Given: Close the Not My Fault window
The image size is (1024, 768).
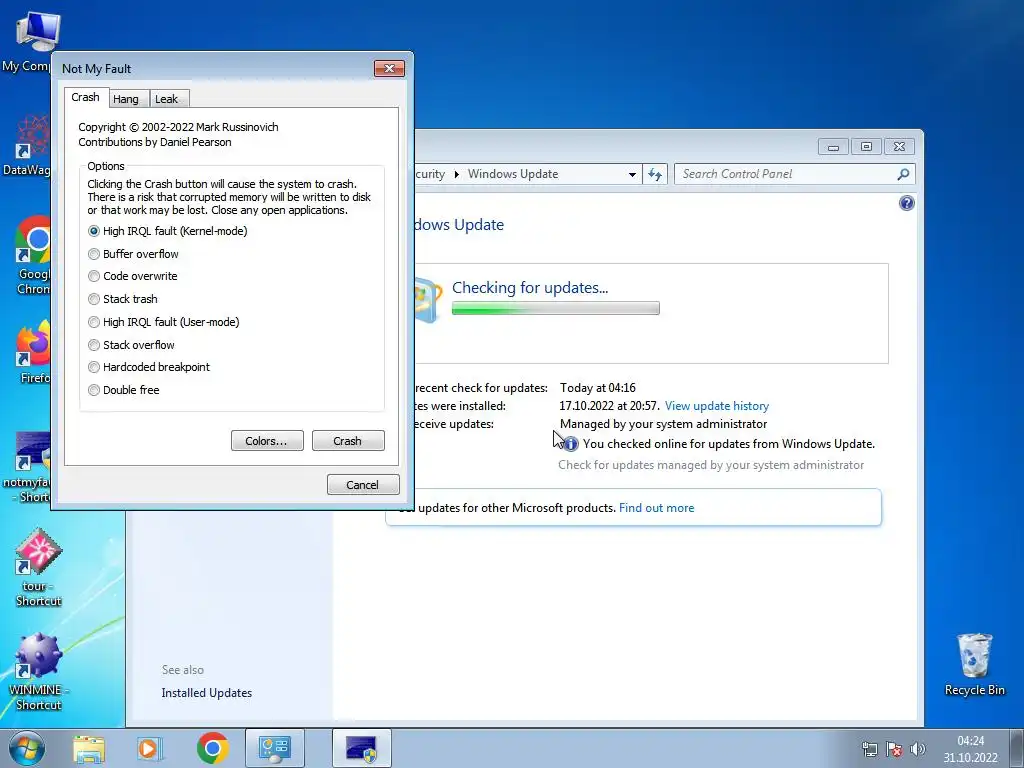Looking at the screenshot, I should (389, 69).
